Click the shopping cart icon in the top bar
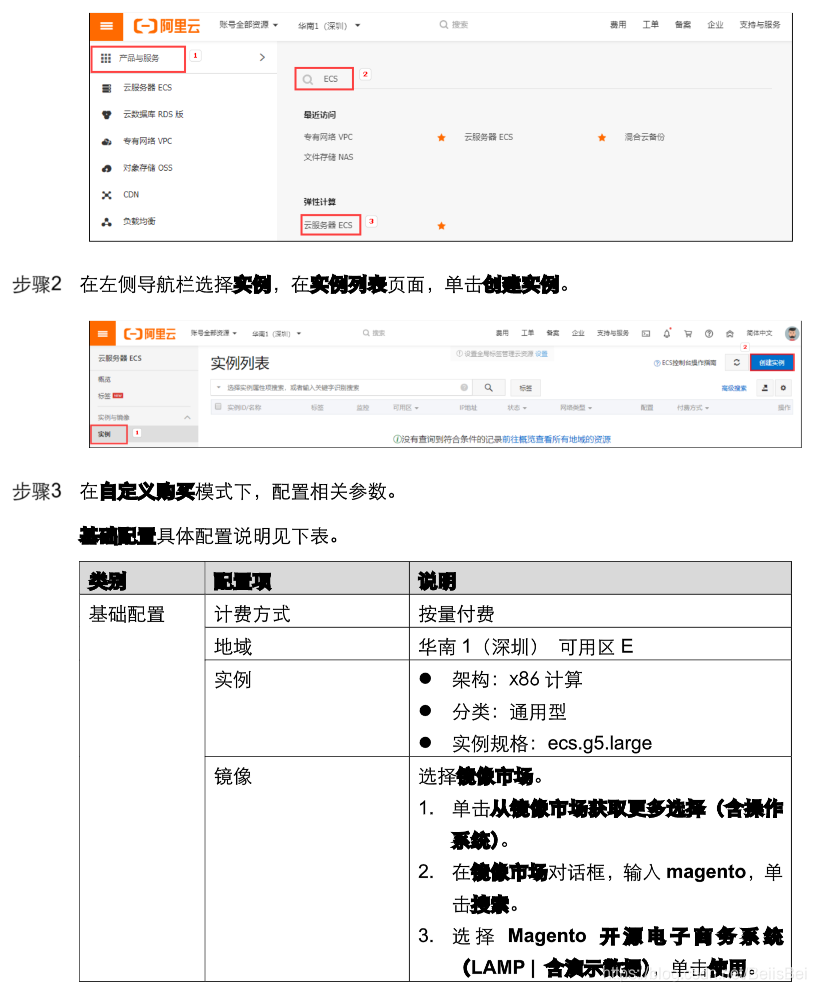816x992 pixels. tap(687, 332)
